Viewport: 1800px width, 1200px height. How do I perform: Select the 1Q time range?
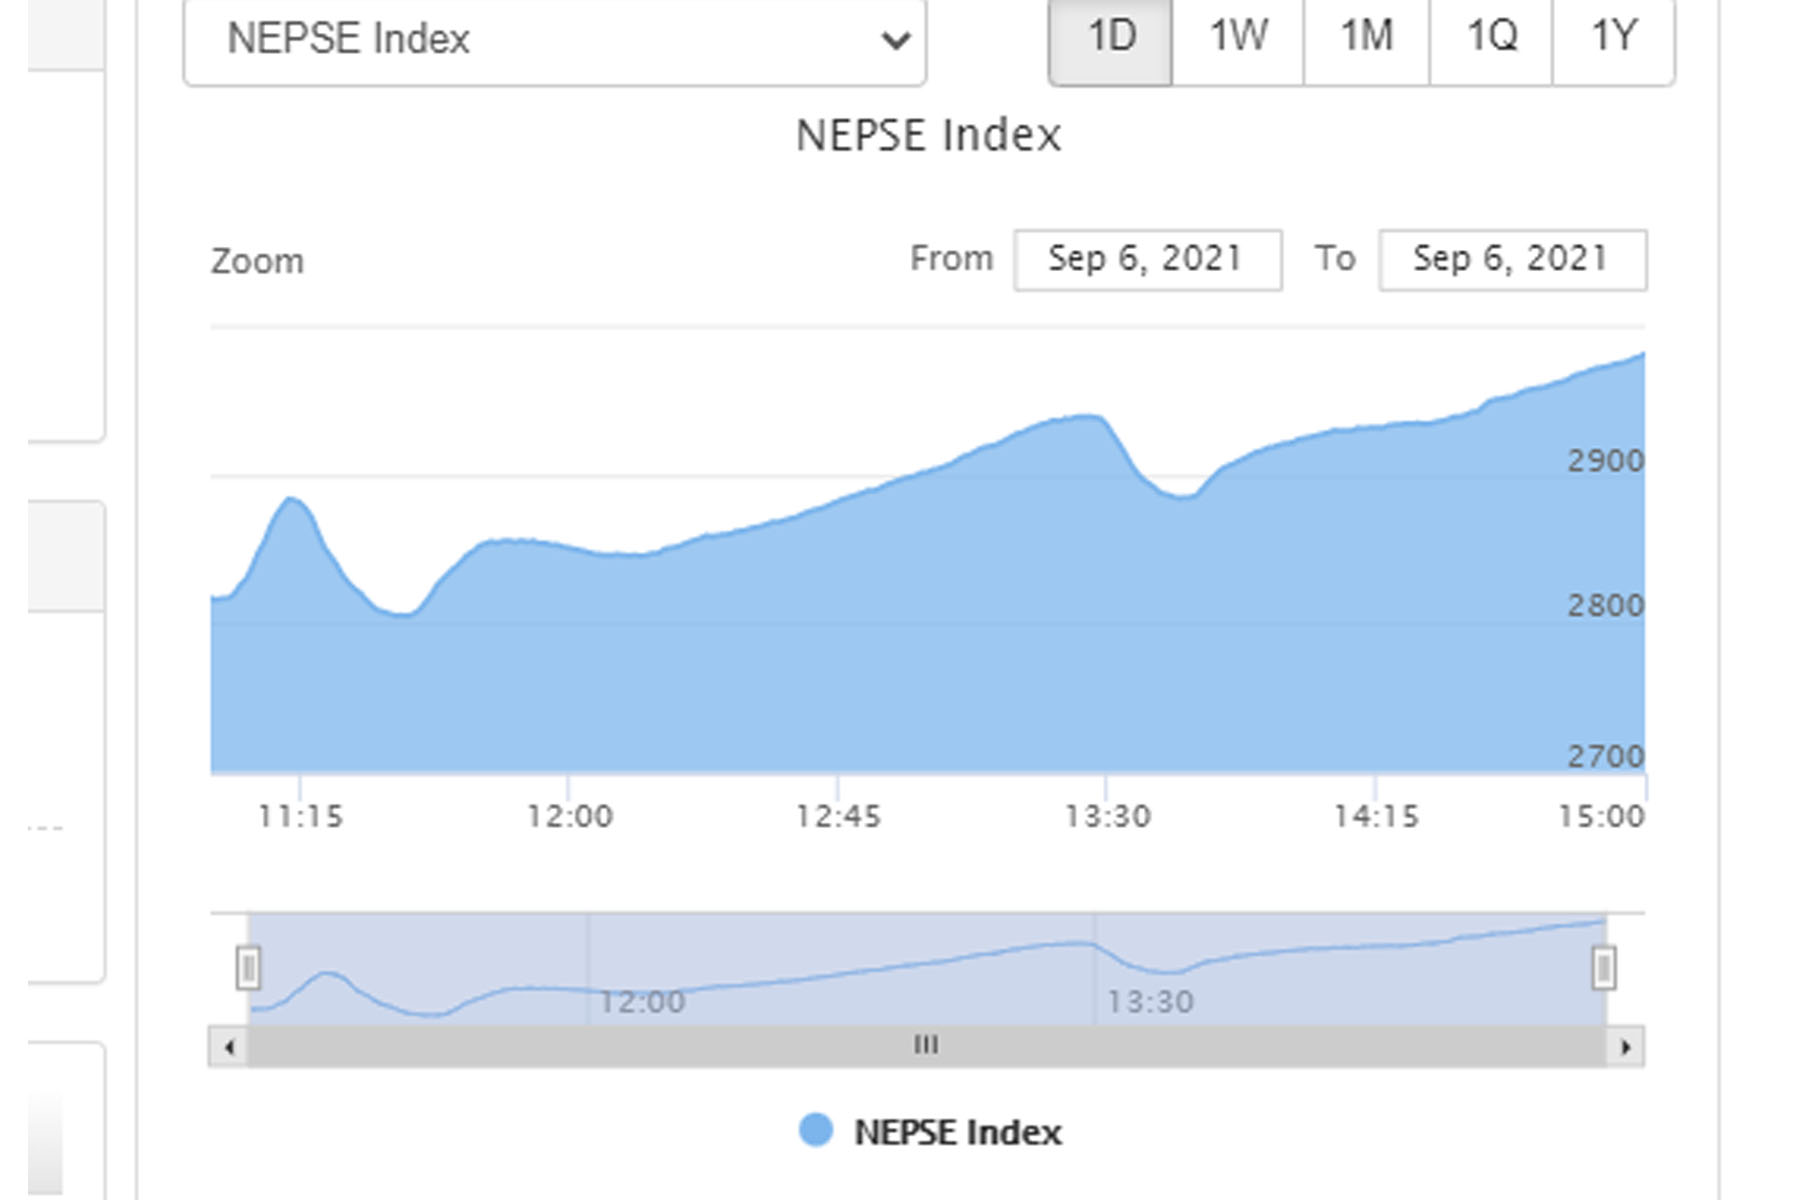(x=1491, y=38)
